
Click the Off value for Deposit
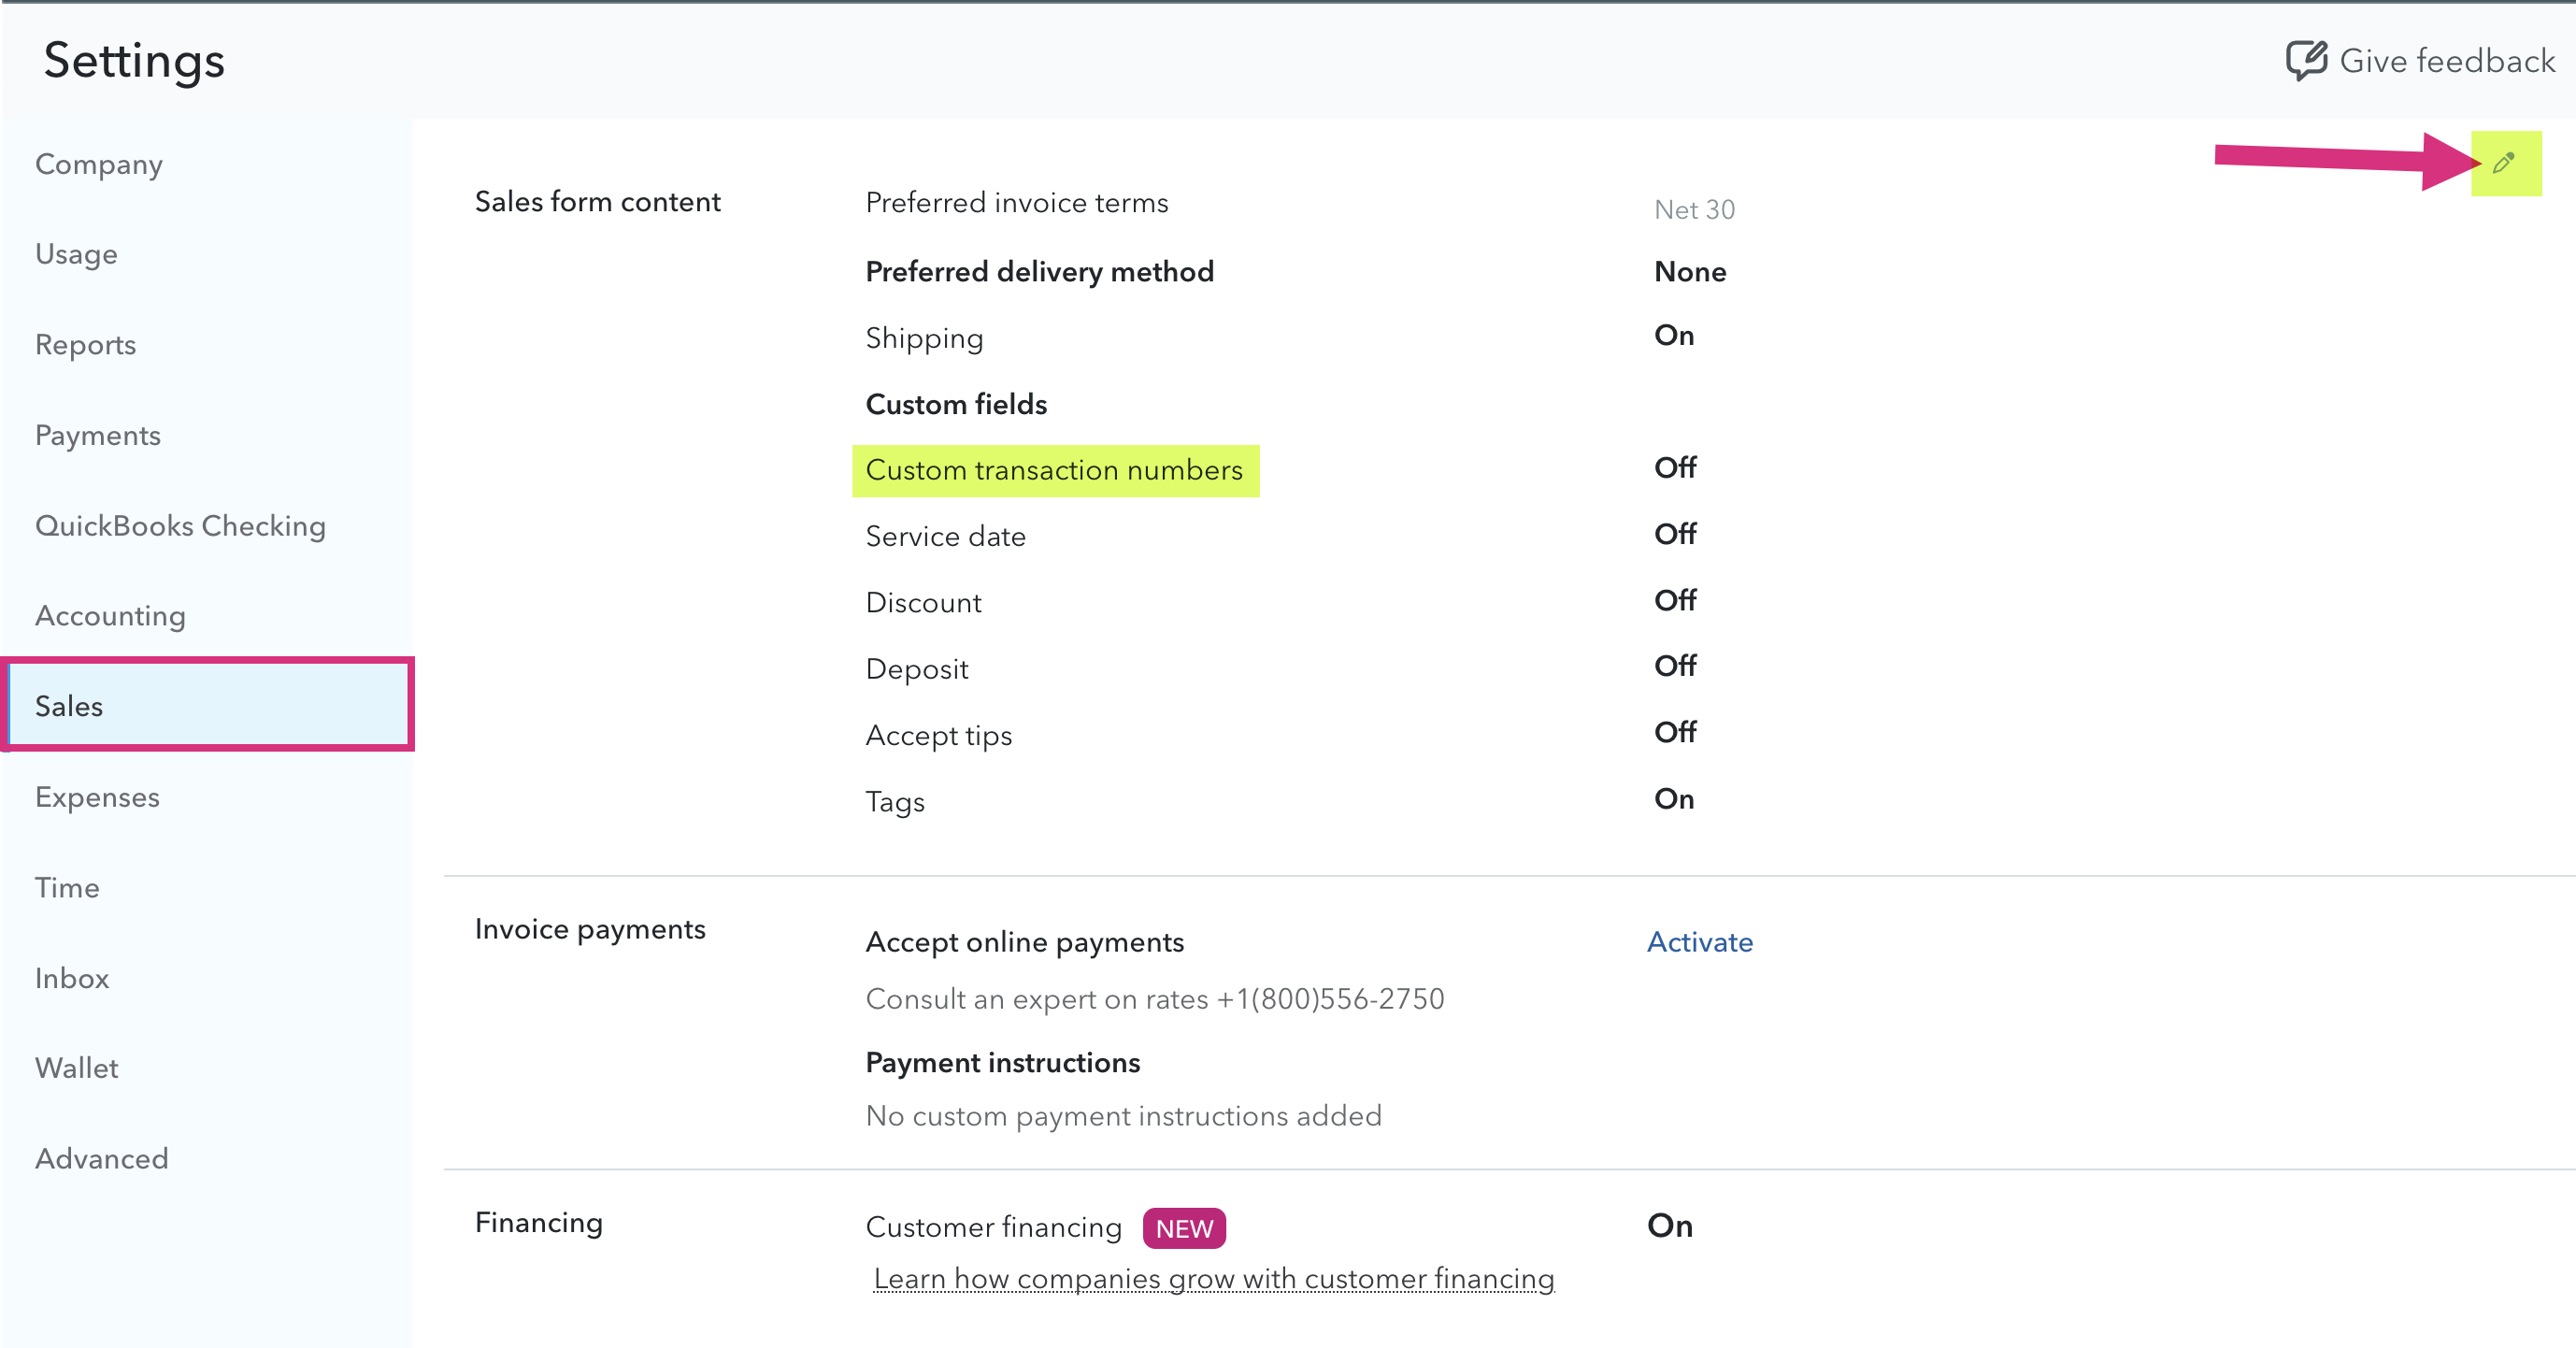click(x=1675, y=665)
